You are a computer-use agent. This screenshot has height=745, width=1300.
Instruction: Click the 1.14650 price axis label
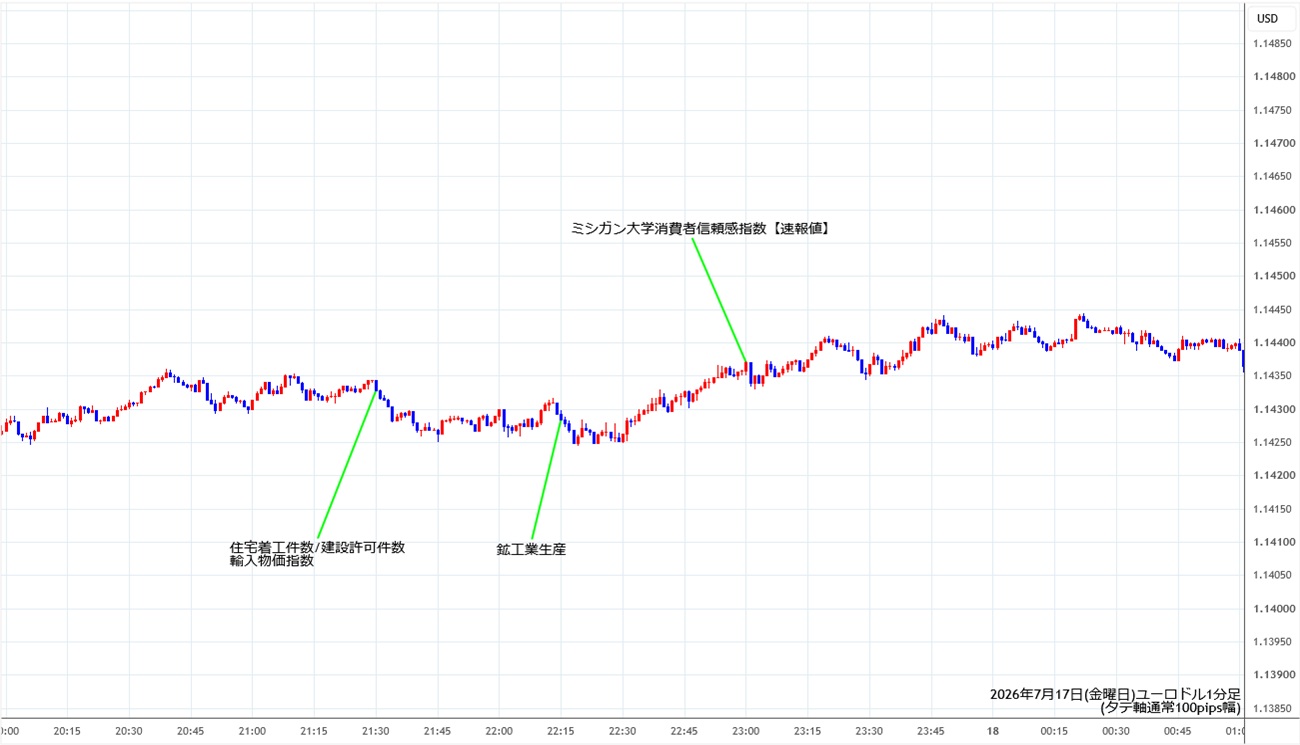1271,176
